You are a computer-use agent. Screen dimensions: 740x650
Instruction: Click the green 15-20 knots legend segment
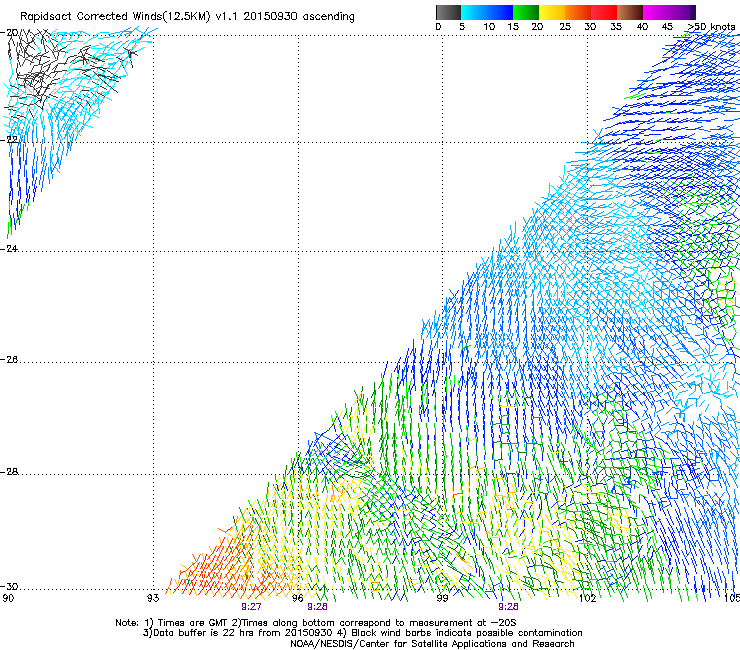pos(526,12)
